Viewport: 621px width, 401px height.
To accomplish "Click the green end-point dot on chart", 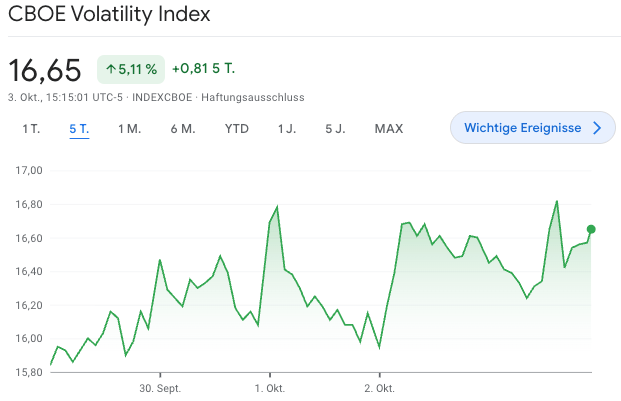I will [591, 229].
